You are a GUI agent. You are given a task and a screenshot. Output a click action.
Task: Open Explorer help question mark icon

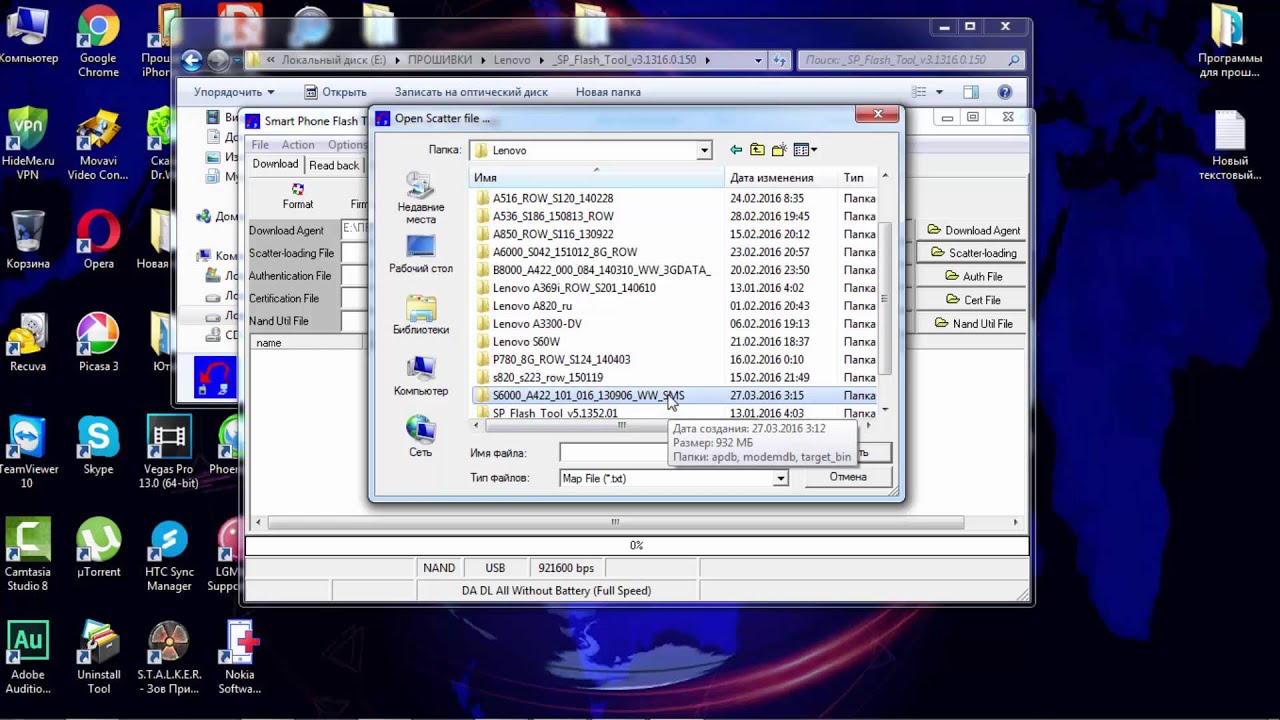coord(1004,92)
